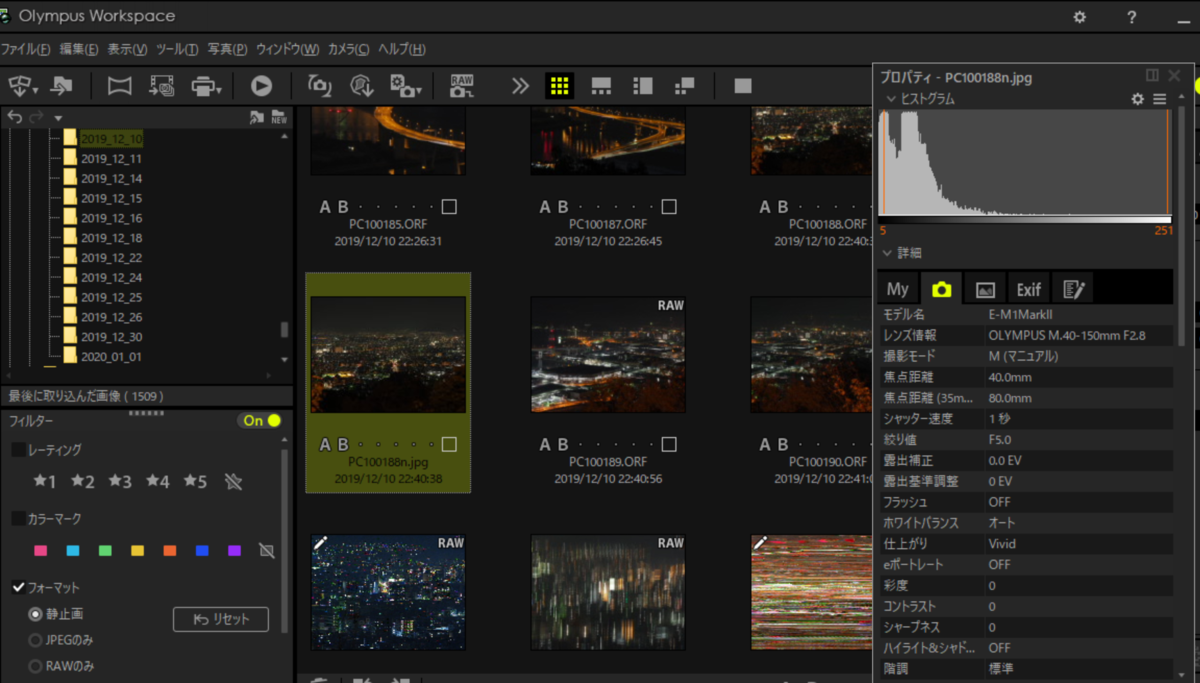Switch to filmstrip browser view
This screenshot has height=683, width=1200.
(601, 86)
